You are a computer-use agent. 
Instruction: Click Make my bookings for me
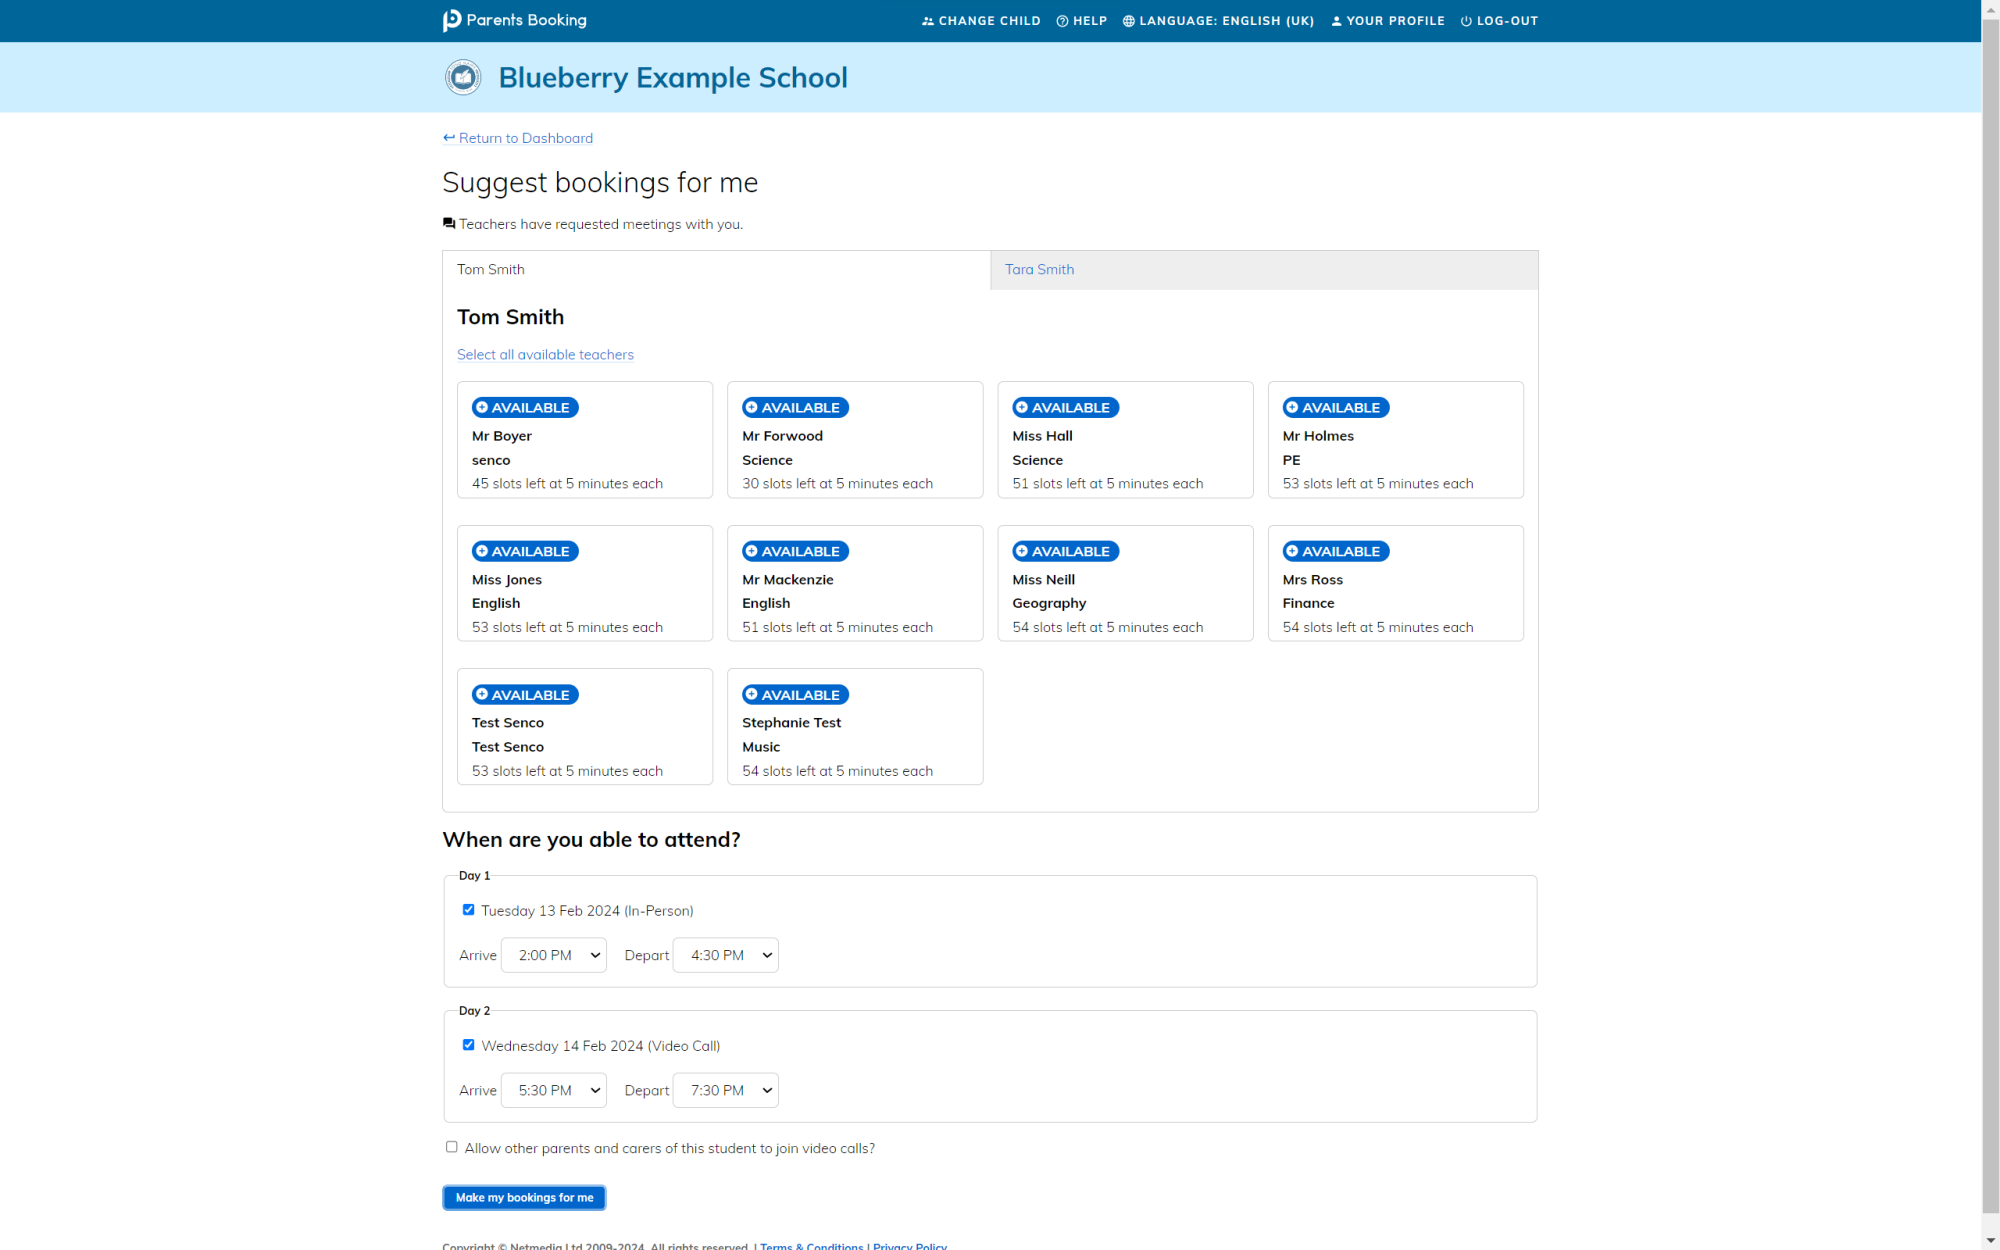pyautogui.click(x=523, y=1197)
